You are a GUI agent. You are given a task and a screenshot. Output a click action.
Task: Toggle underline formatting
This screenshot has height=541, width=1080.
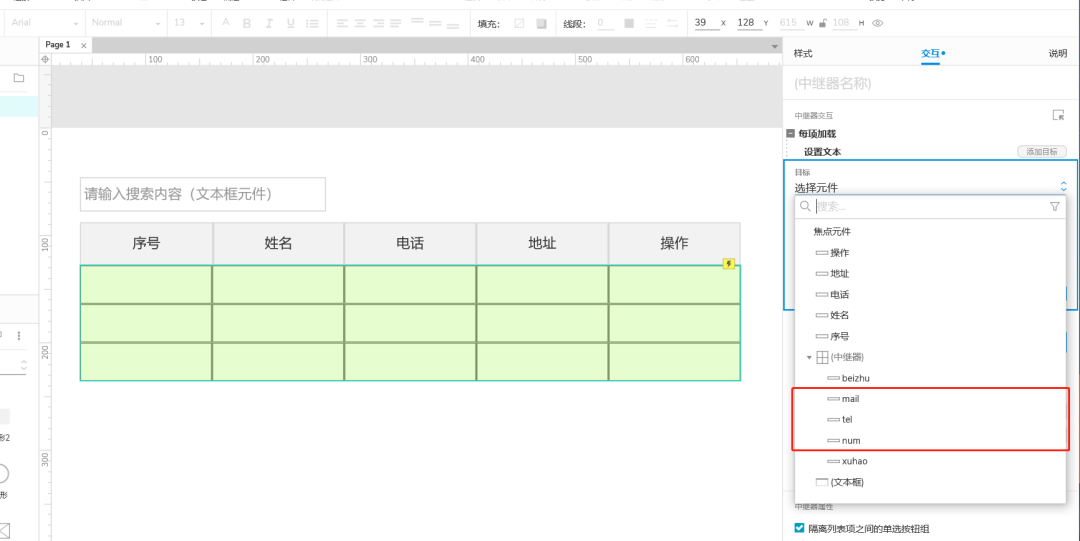(x=290, y=23)
